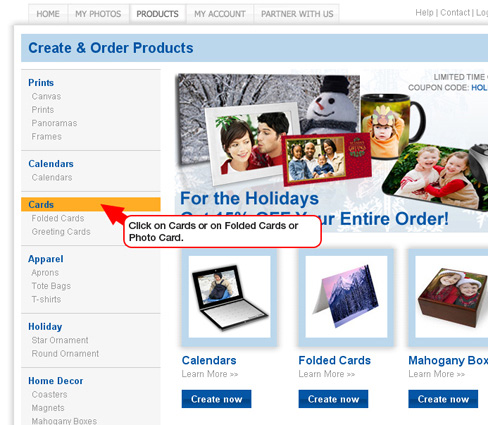This screenshot has height=425, width=488.
Task: Open the Help link at top
Action: [x=424, y=13]
